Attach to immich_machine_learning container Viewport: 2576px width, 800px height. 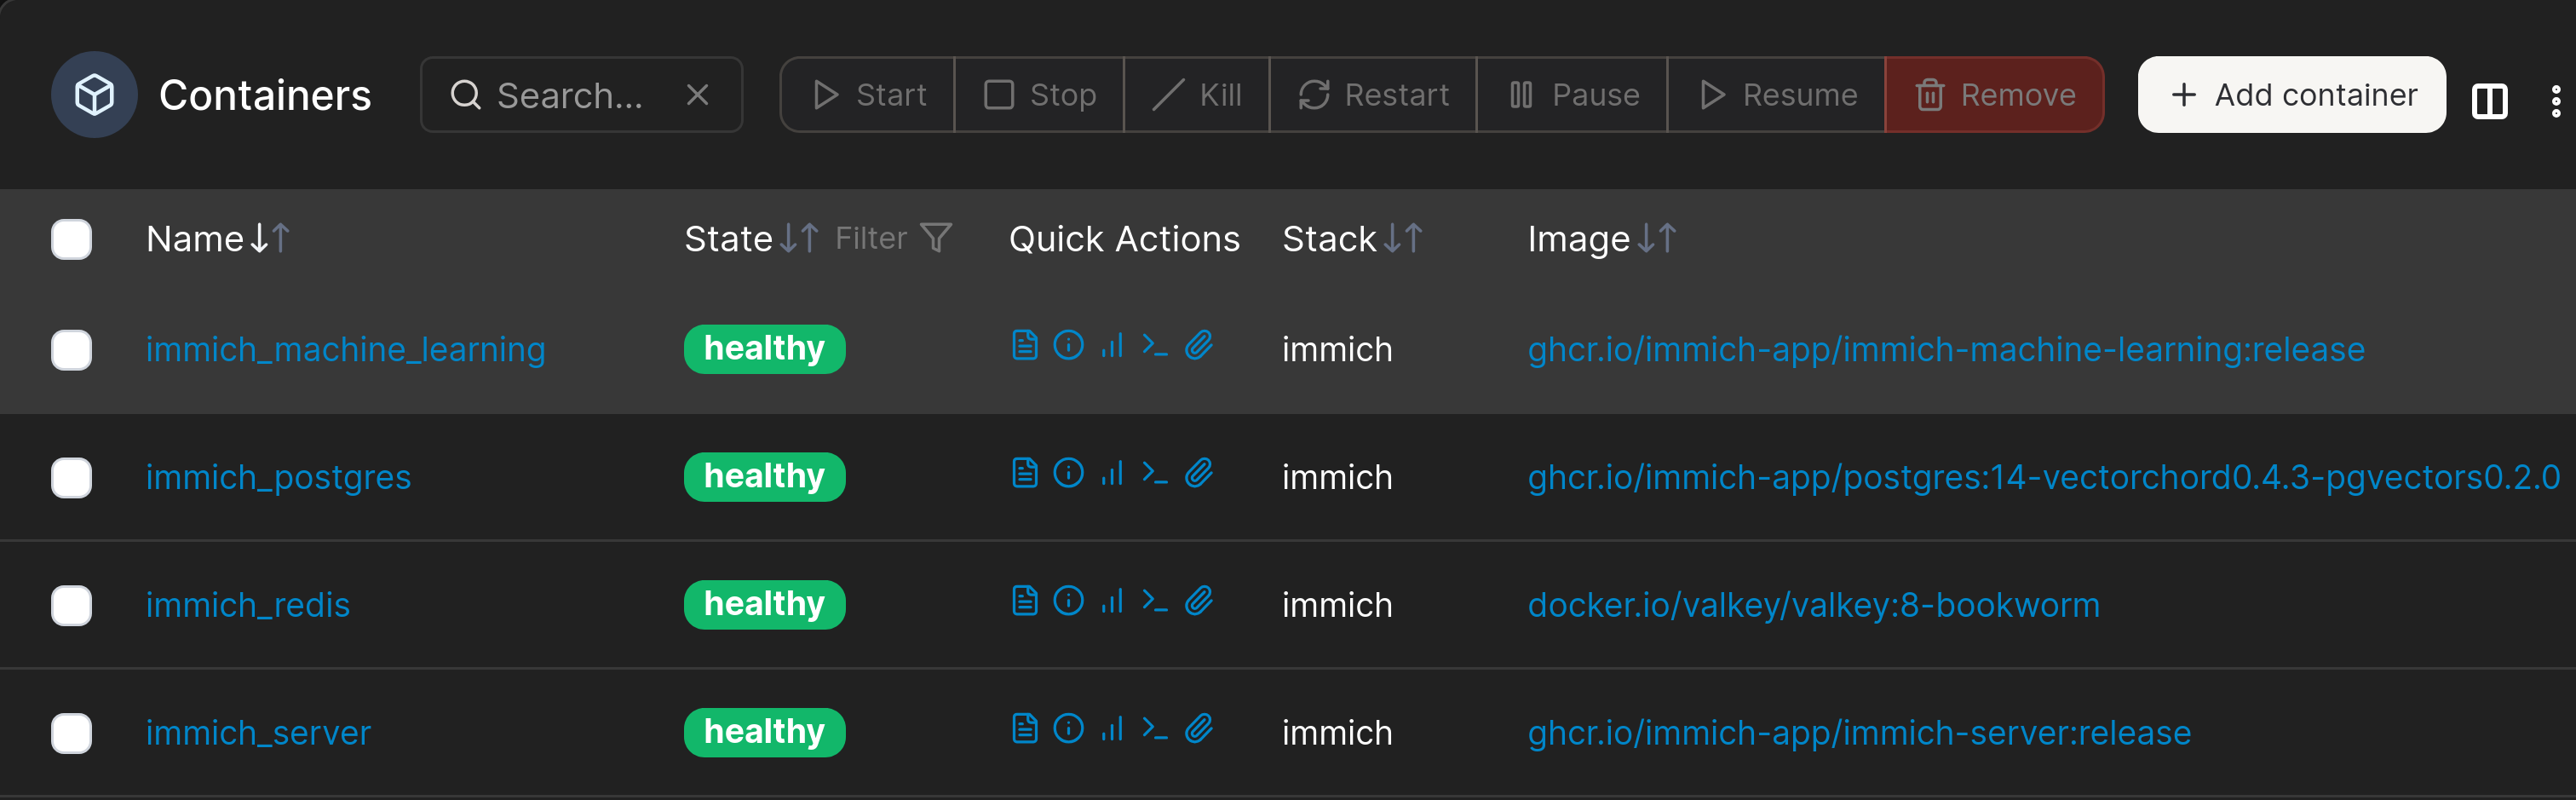click(x=1199, y=345)
